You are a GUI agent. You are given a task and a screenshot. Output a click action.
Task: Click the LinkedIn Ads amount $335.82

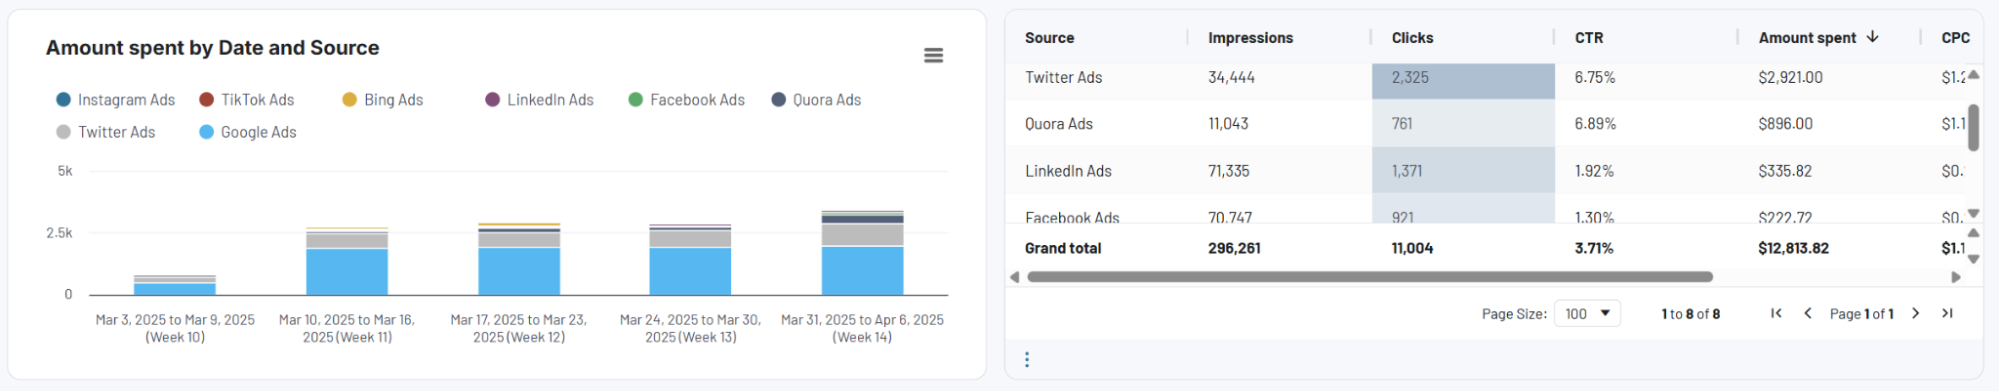point(1785,171)
